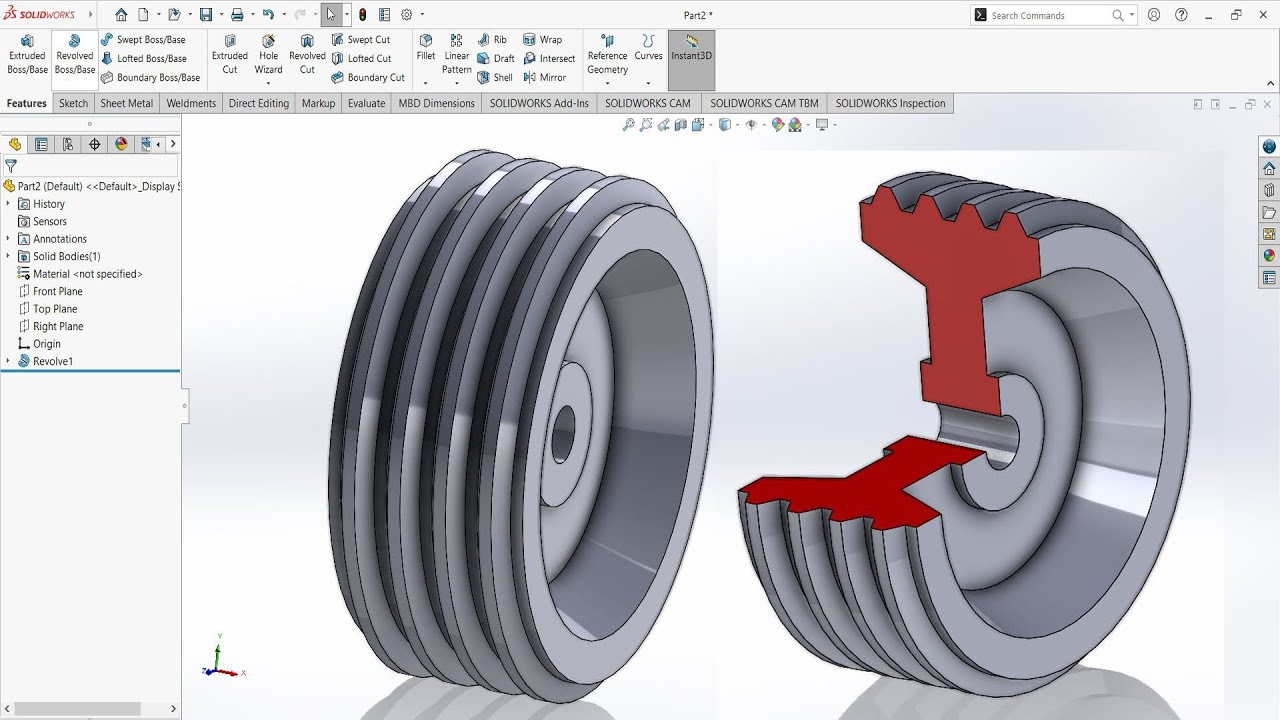Open the View Settings monitor dropdown arrow
1280x720 pixels.
coord(834,125)
